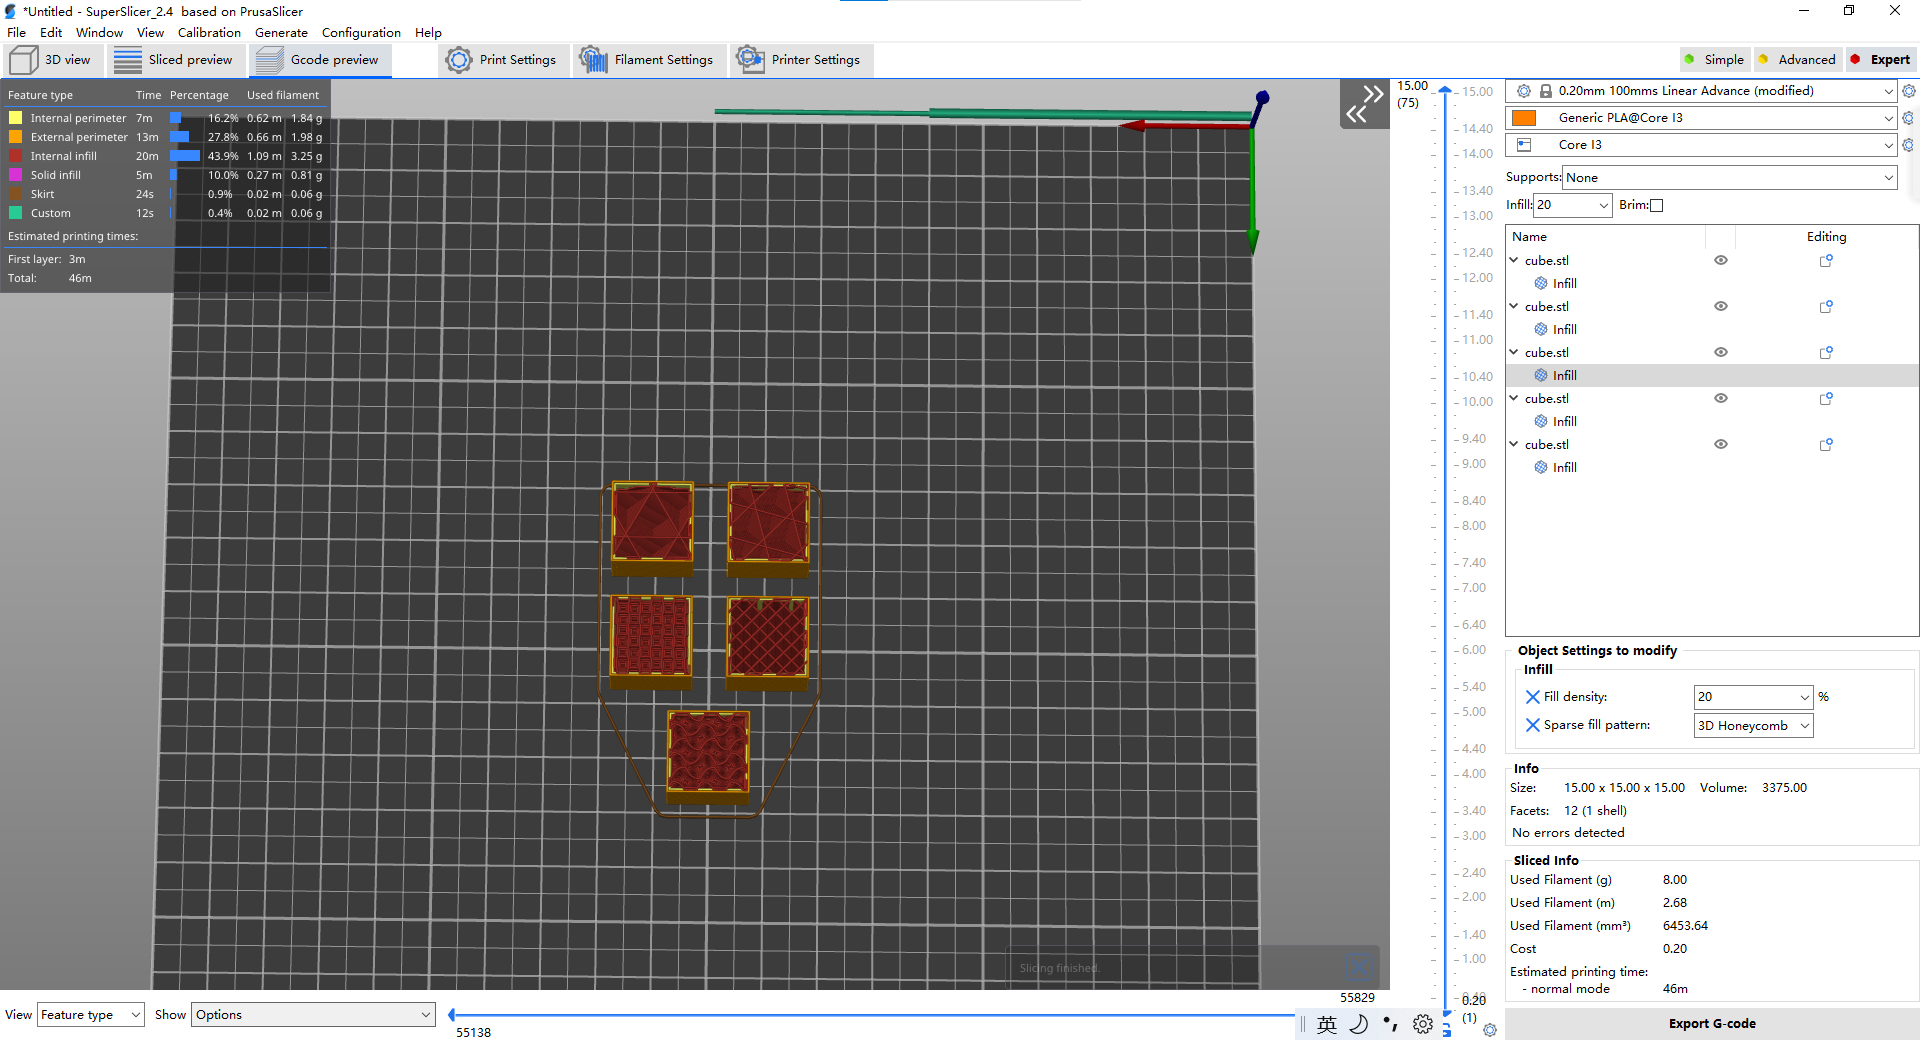Click the Filament Settings spool icon
Image resolution: width=1920 pixels, height=1040 pixels.
click(593, 60)
